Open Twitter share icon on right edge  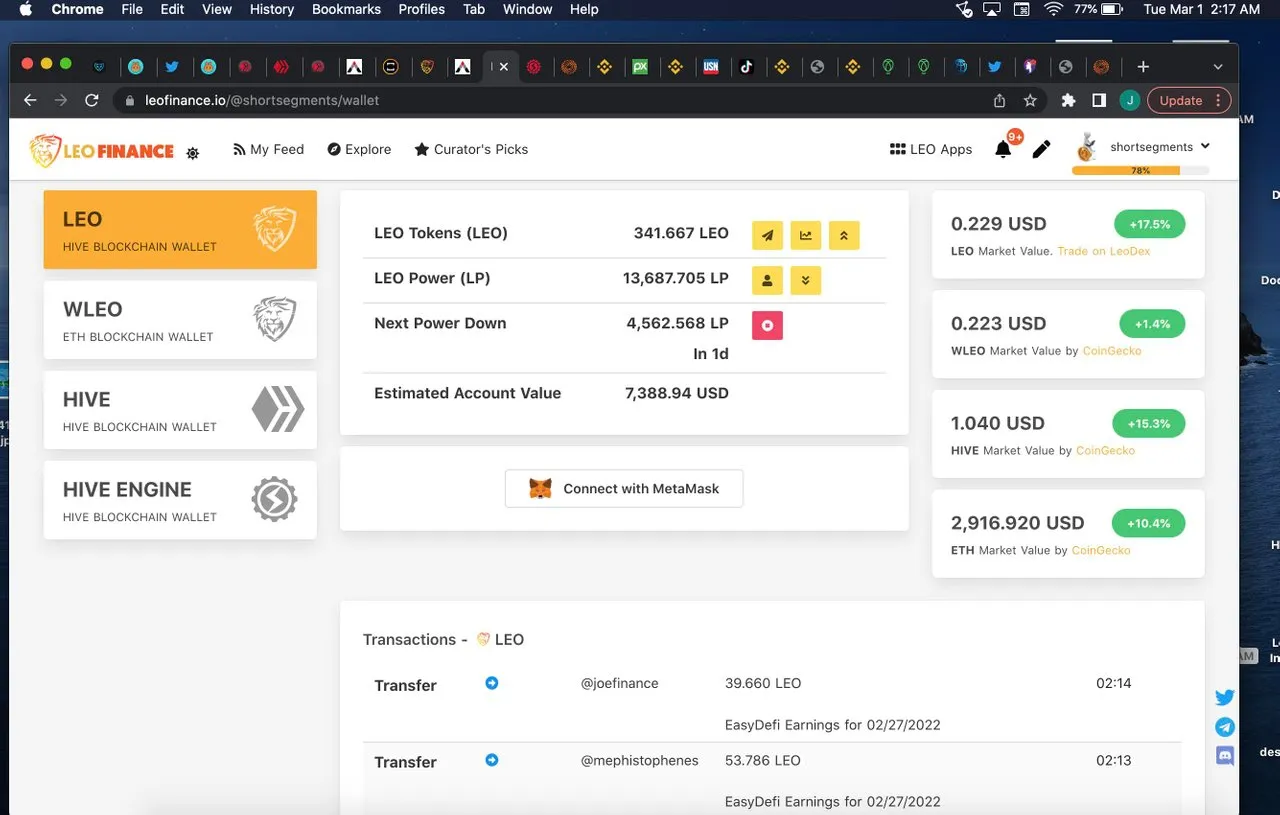click(x=1225, y=697)
